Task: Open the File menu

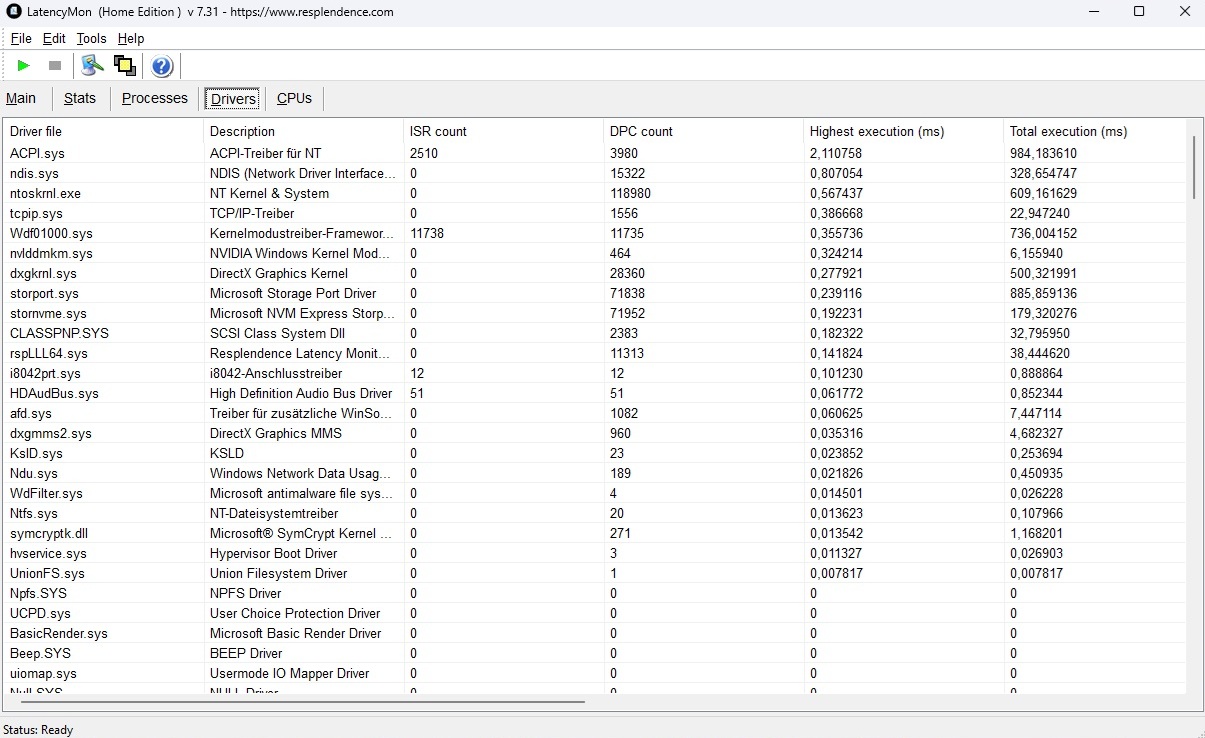Action: coord(21,38)
